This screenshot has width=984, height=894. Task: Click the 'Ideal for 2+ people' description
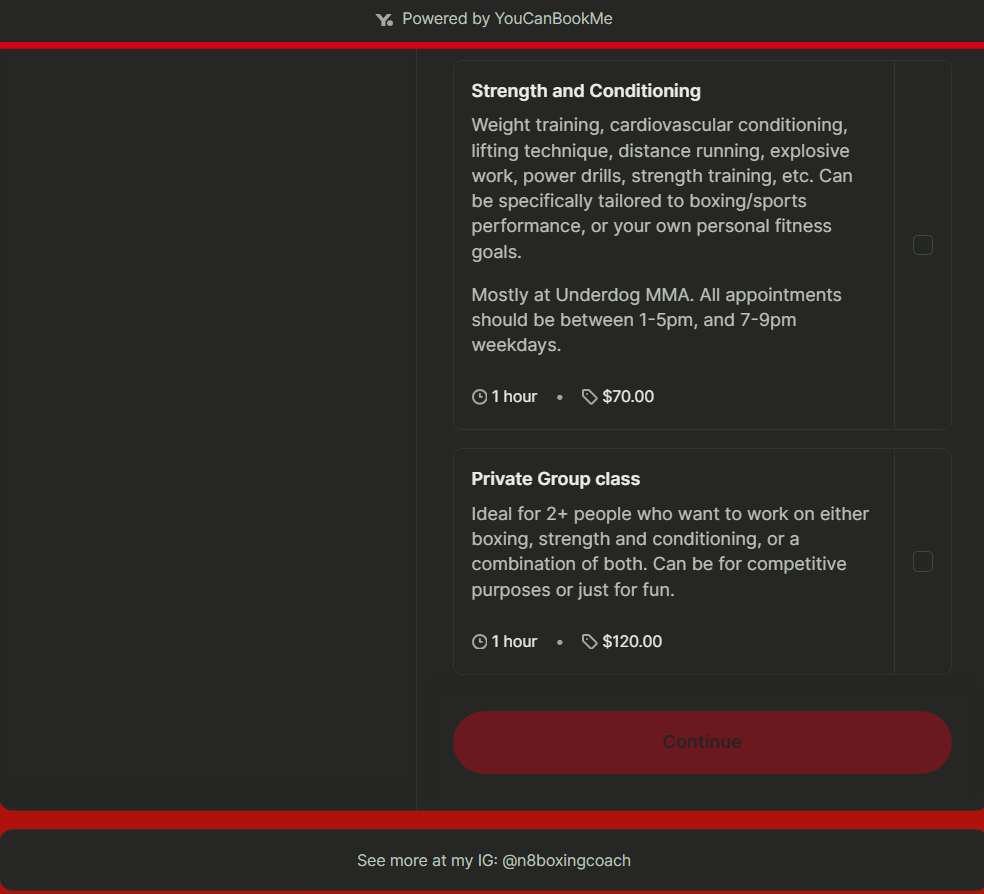670,551
